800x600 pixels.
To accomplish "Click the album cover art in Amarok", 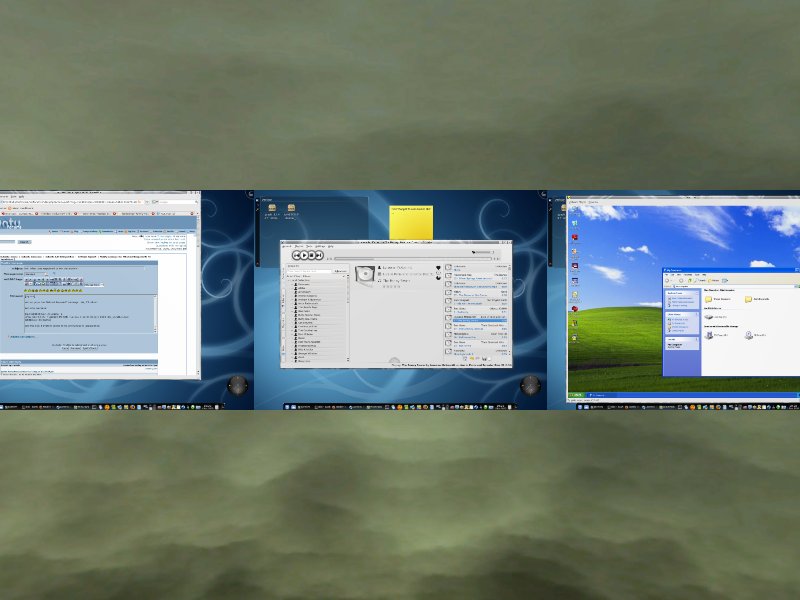I will tap(365, 274).
